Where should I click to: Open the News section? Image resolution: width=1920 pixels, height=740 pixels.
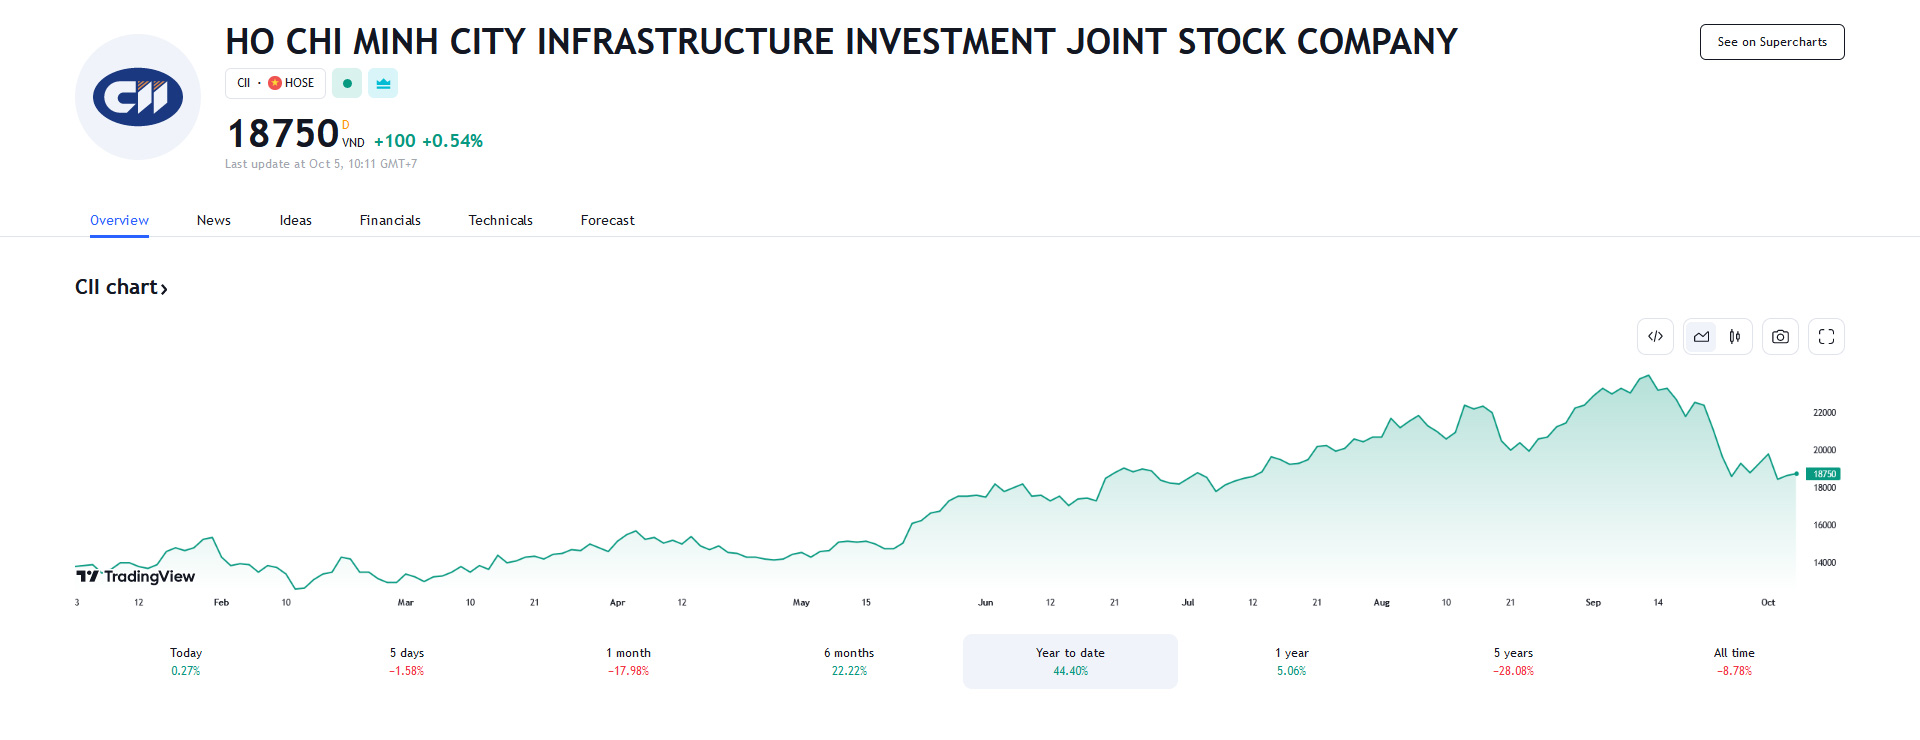point(213,220)
